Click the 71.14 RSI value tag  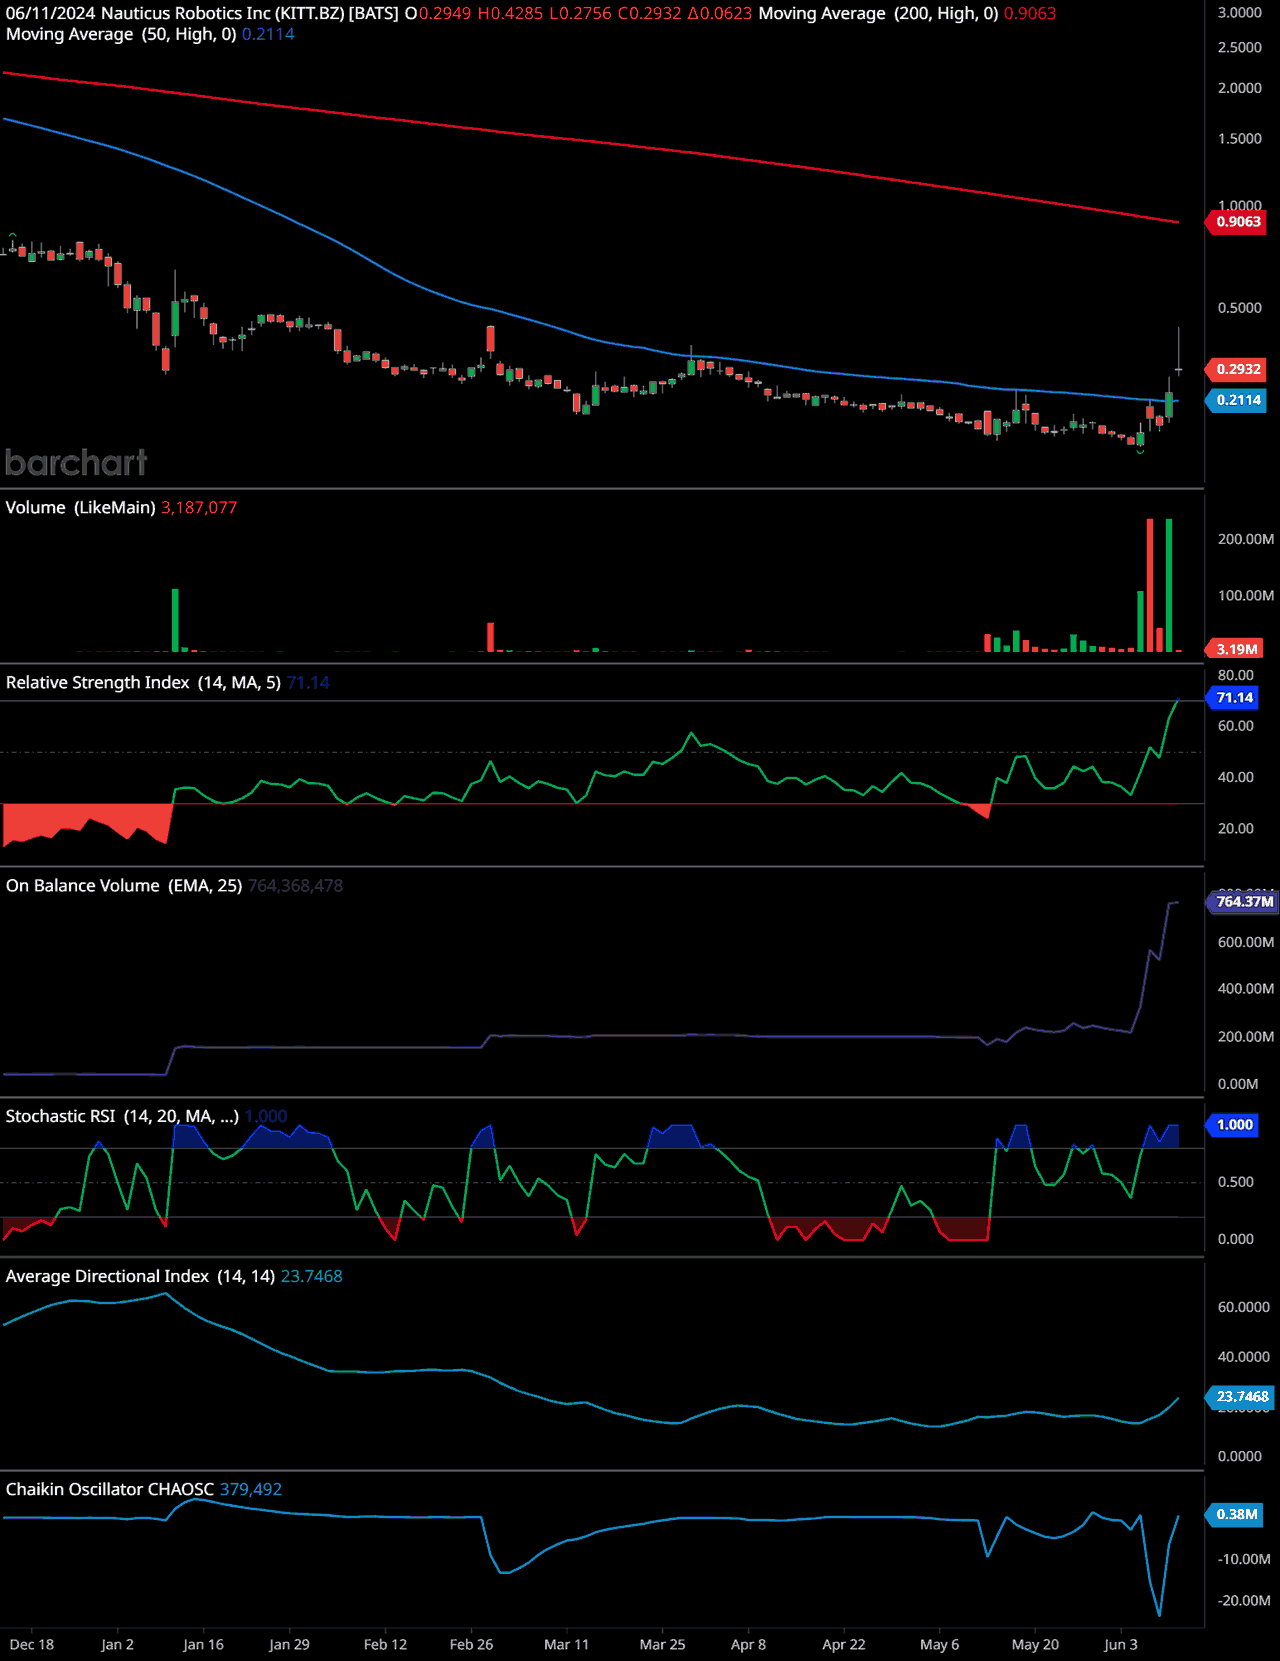[1234, 698]
